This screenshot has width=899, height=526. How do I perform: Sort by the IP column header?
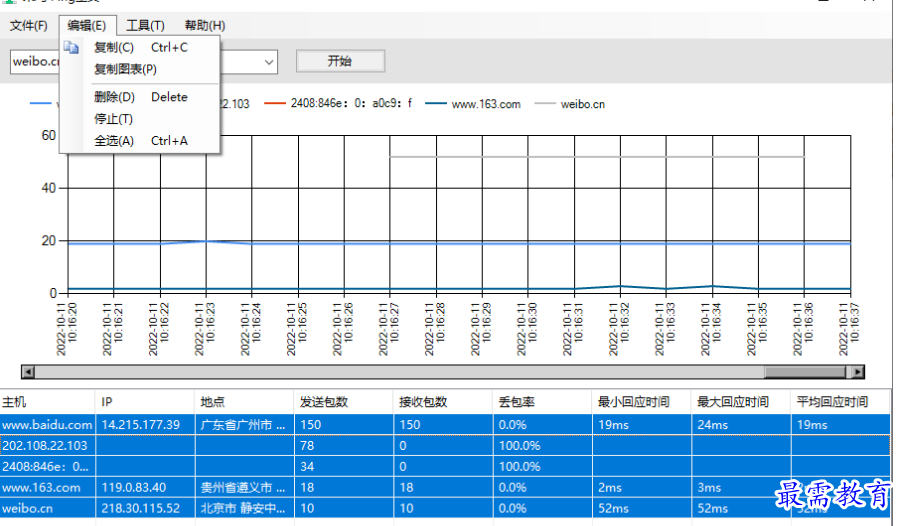pyautogui.click(x=146, y=402)
